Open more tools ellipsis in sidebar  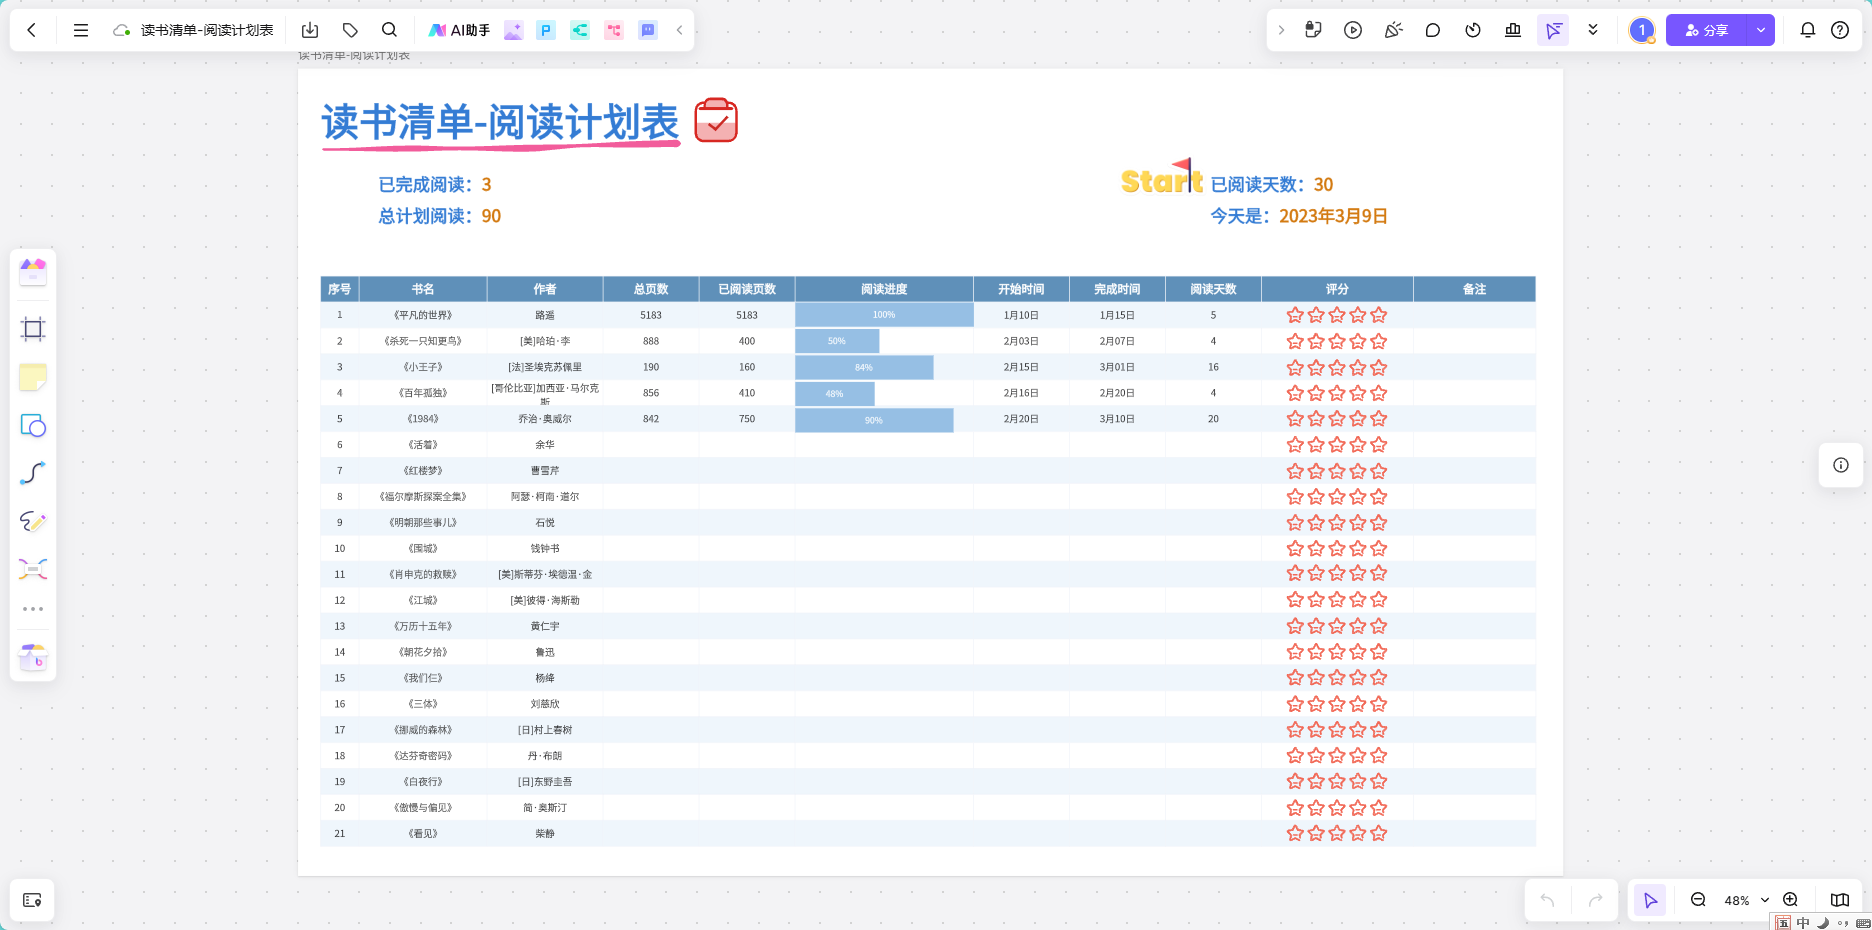(x=33, y=609)
